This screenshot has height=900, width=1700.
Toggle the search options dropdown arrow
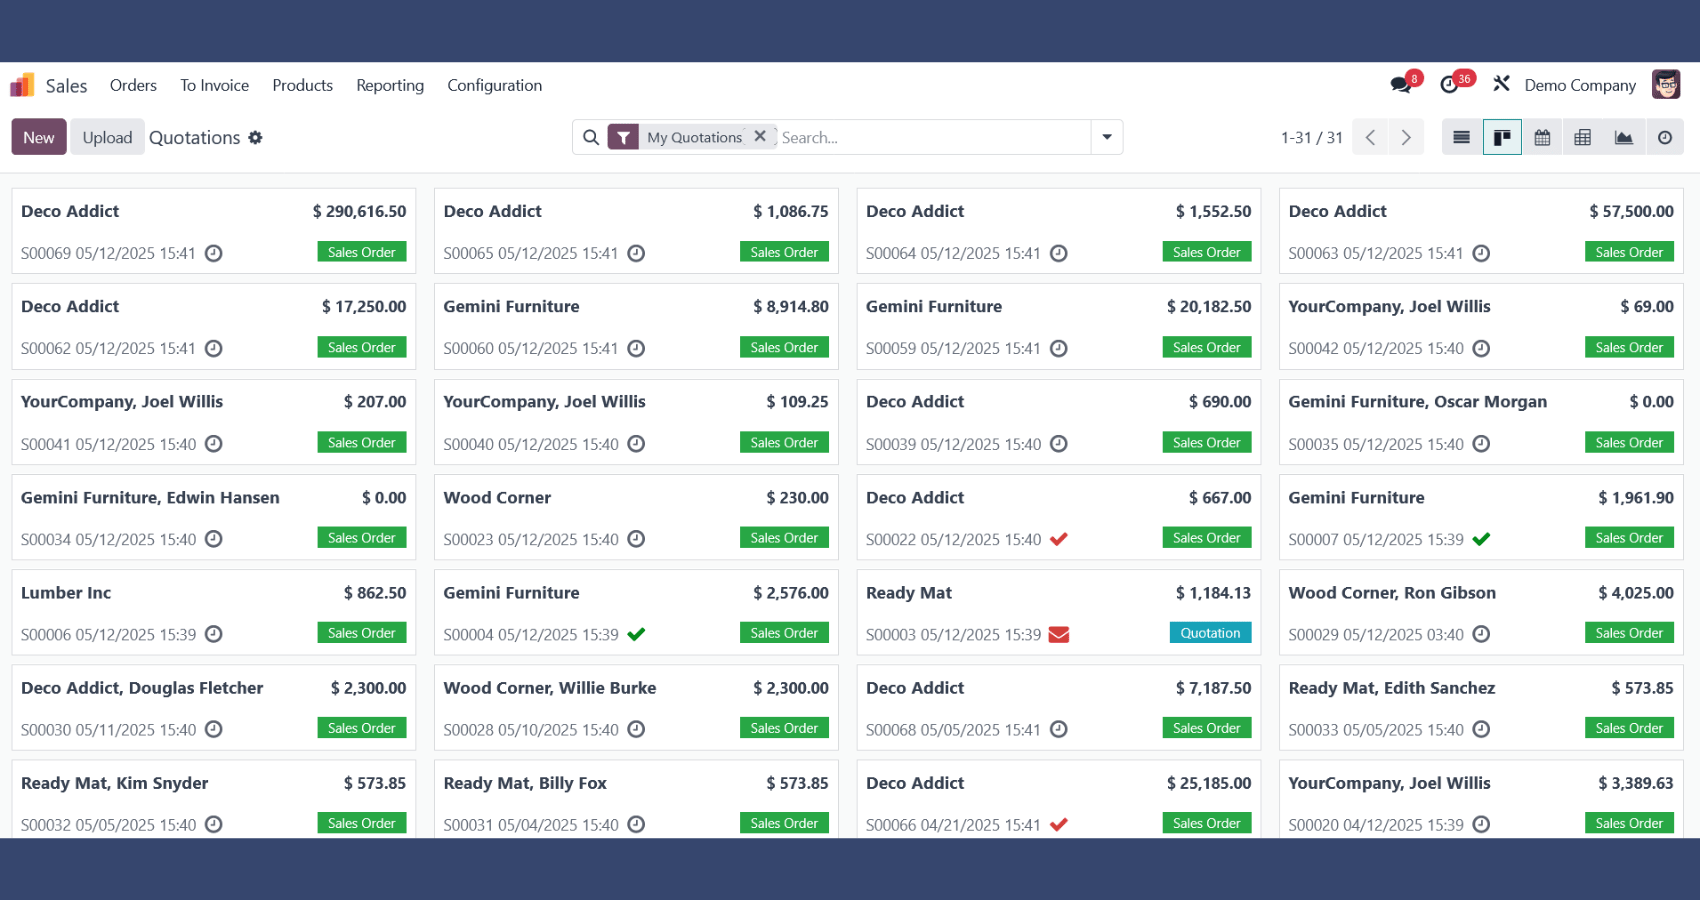1107,137
